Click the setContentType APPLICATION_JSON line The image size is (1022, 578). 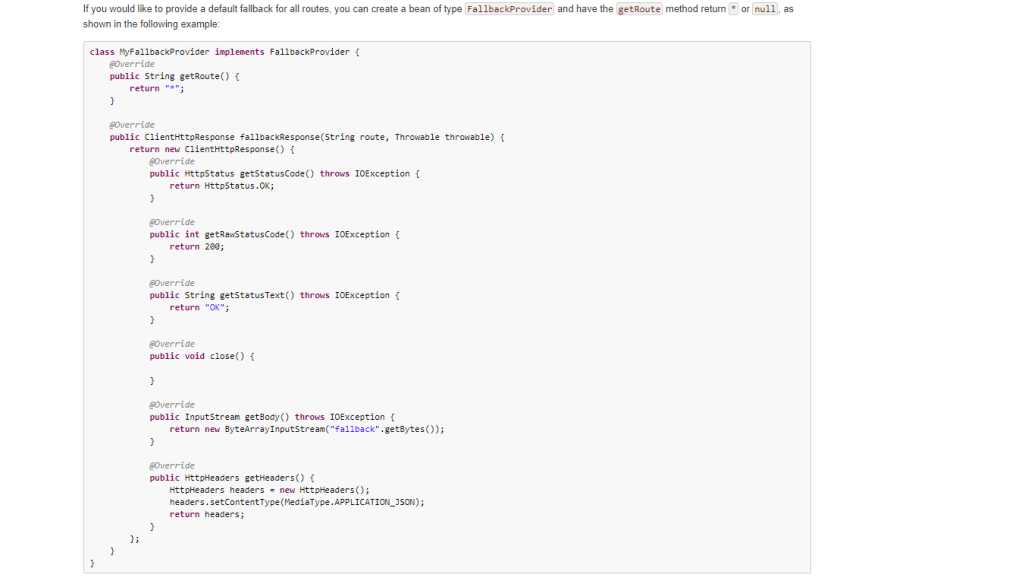tap(297, 502)
